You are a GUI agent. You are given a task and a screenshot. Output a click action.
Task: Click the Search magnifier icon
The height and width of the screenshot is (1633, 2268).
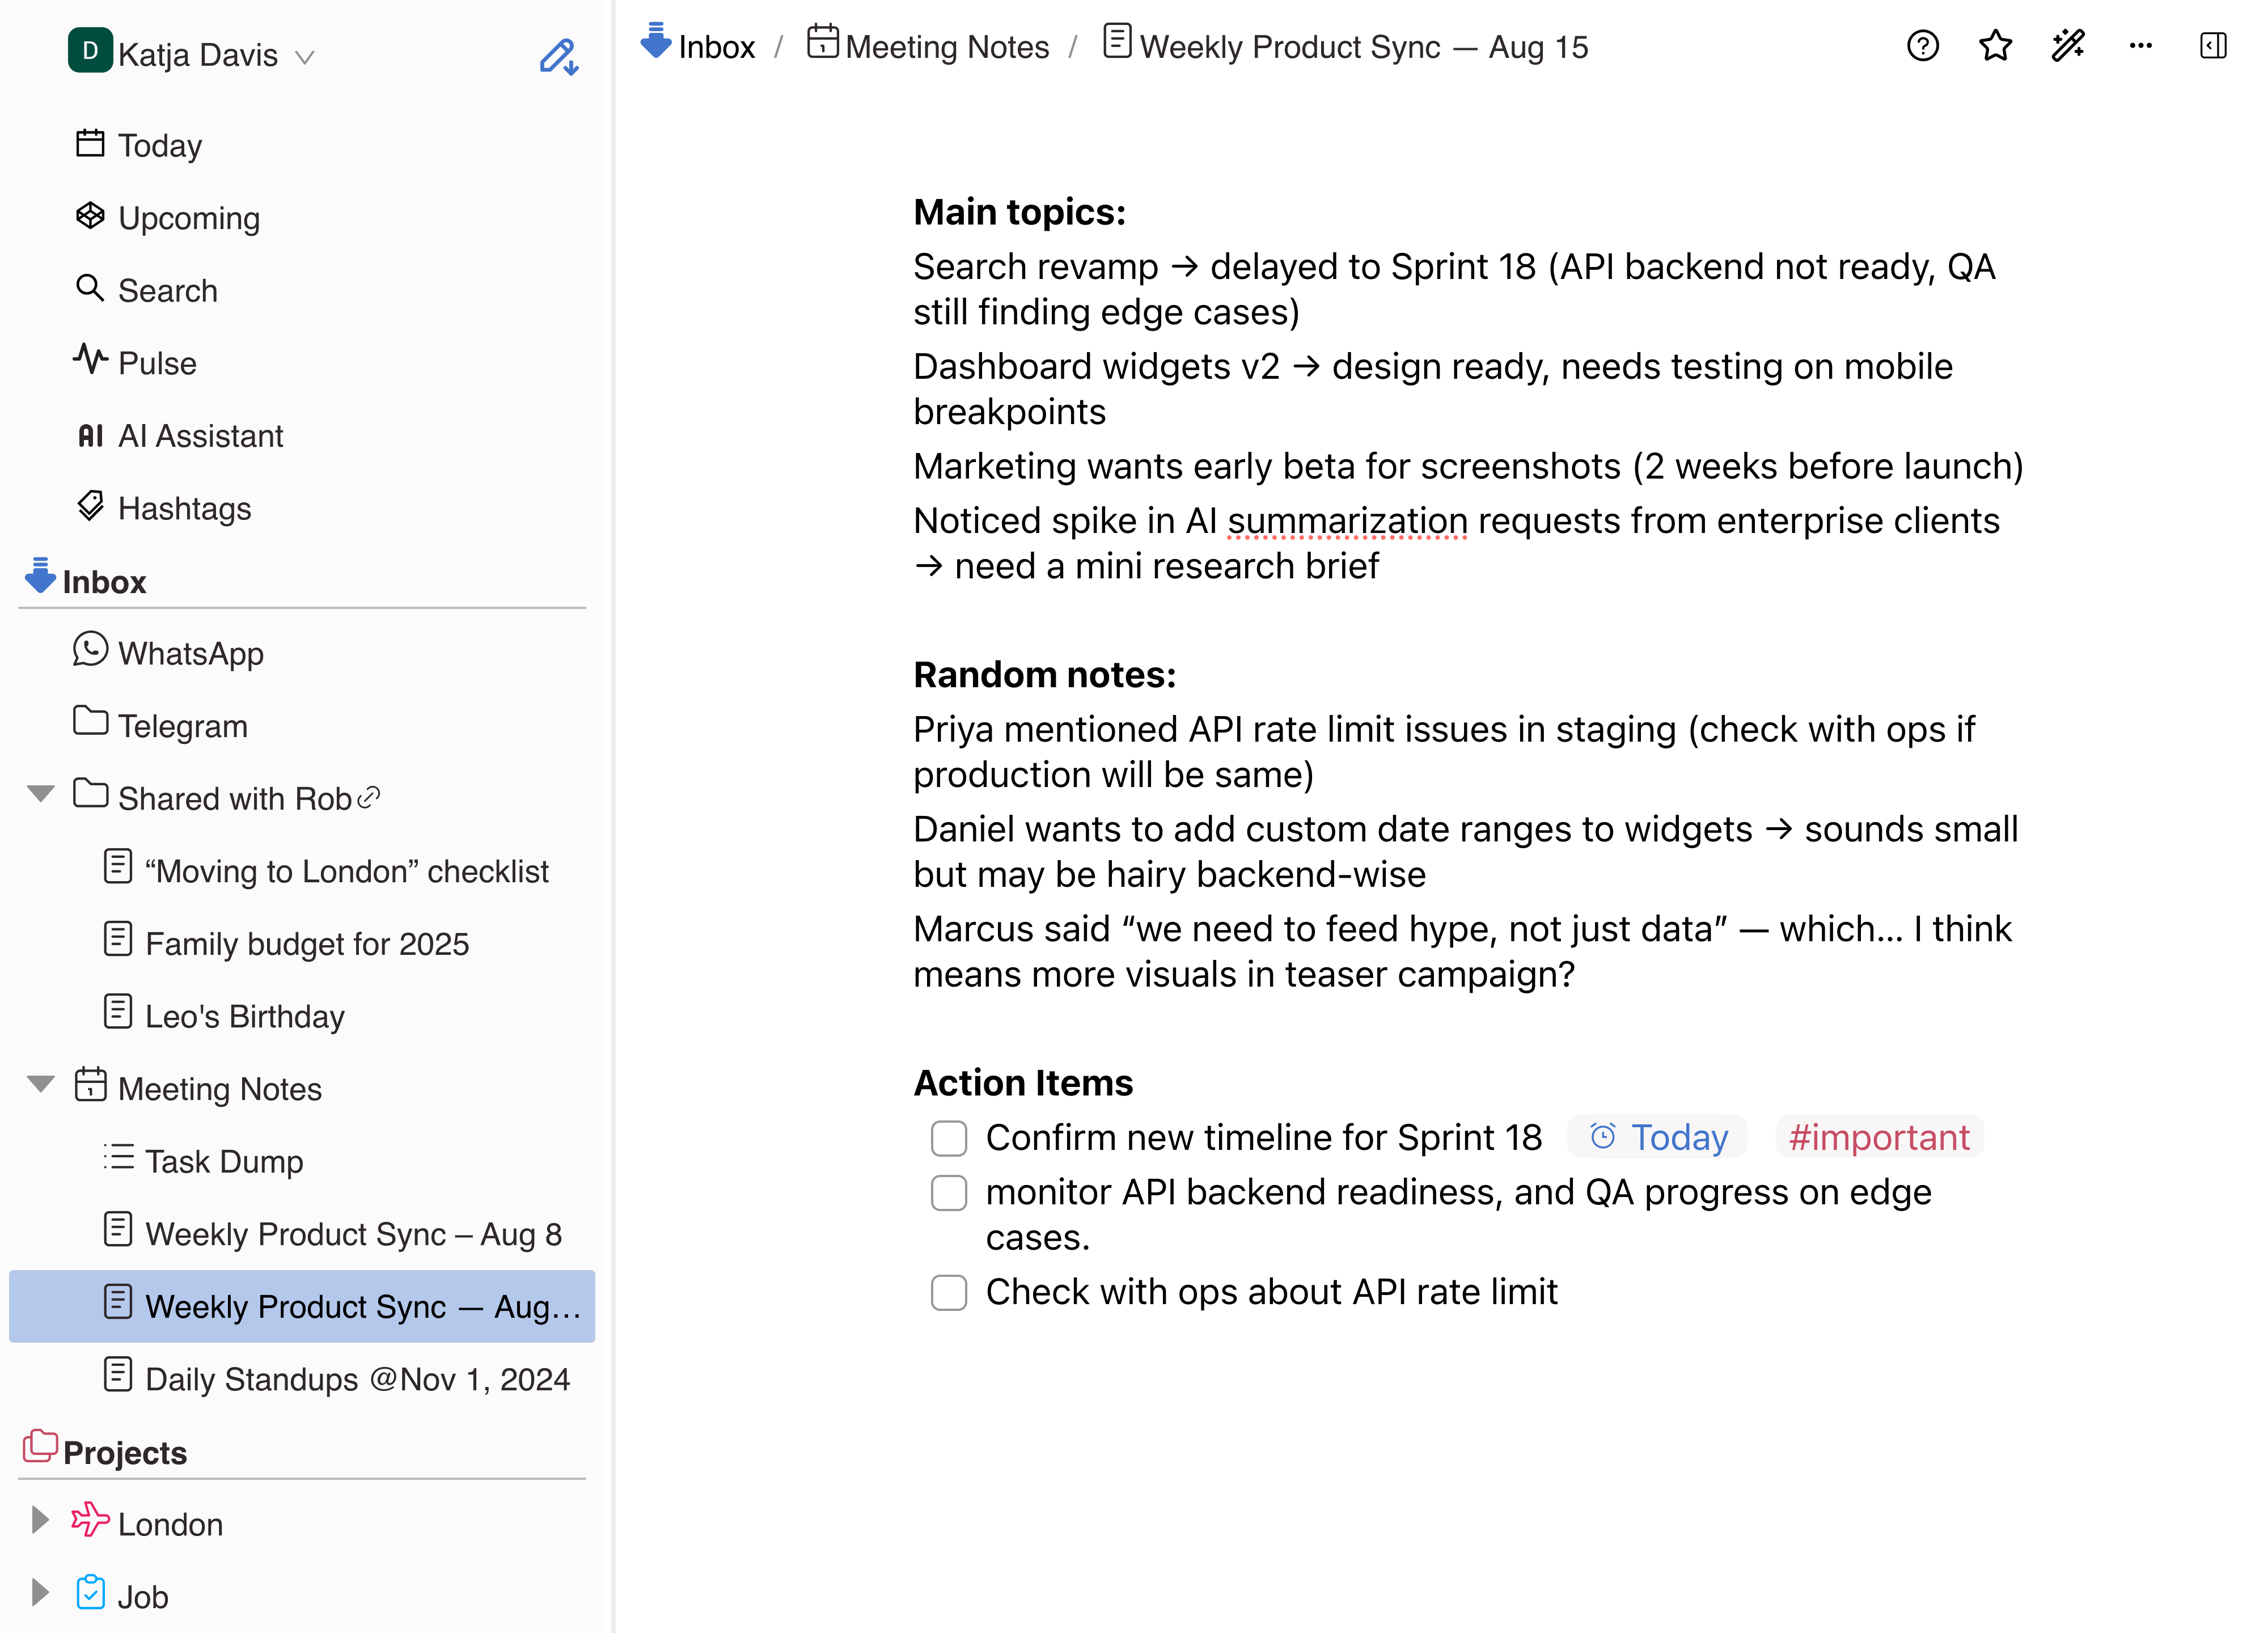[x=90, y=289]
